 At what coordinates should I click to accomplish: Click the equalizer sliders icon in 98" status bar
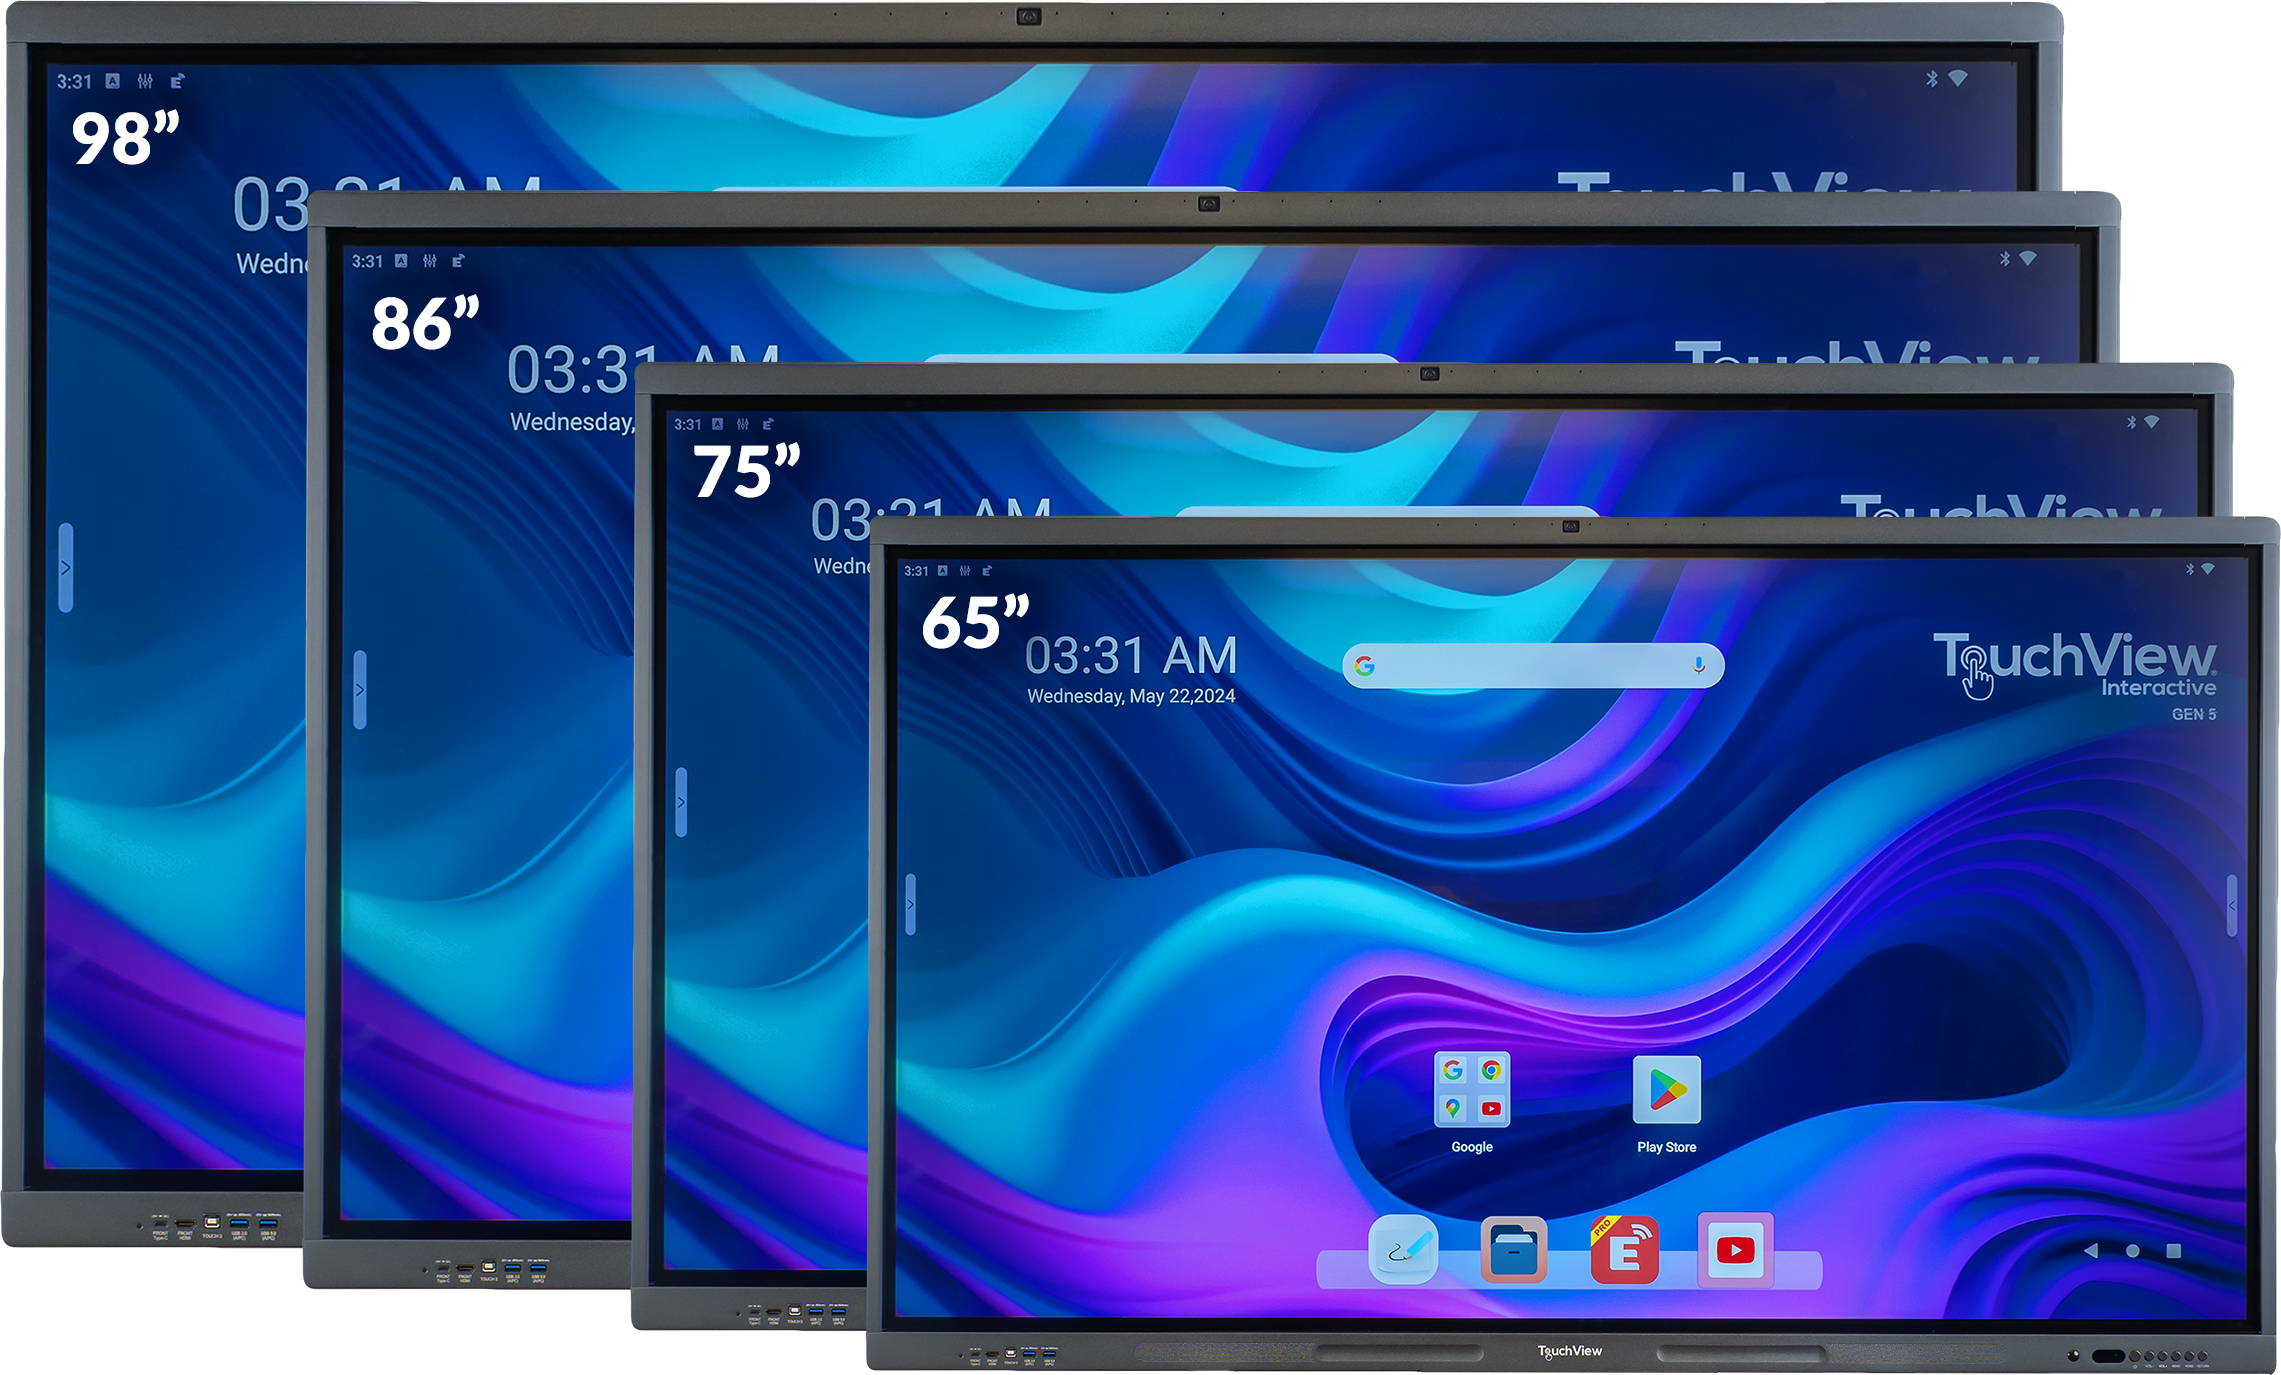coord(145,81)
